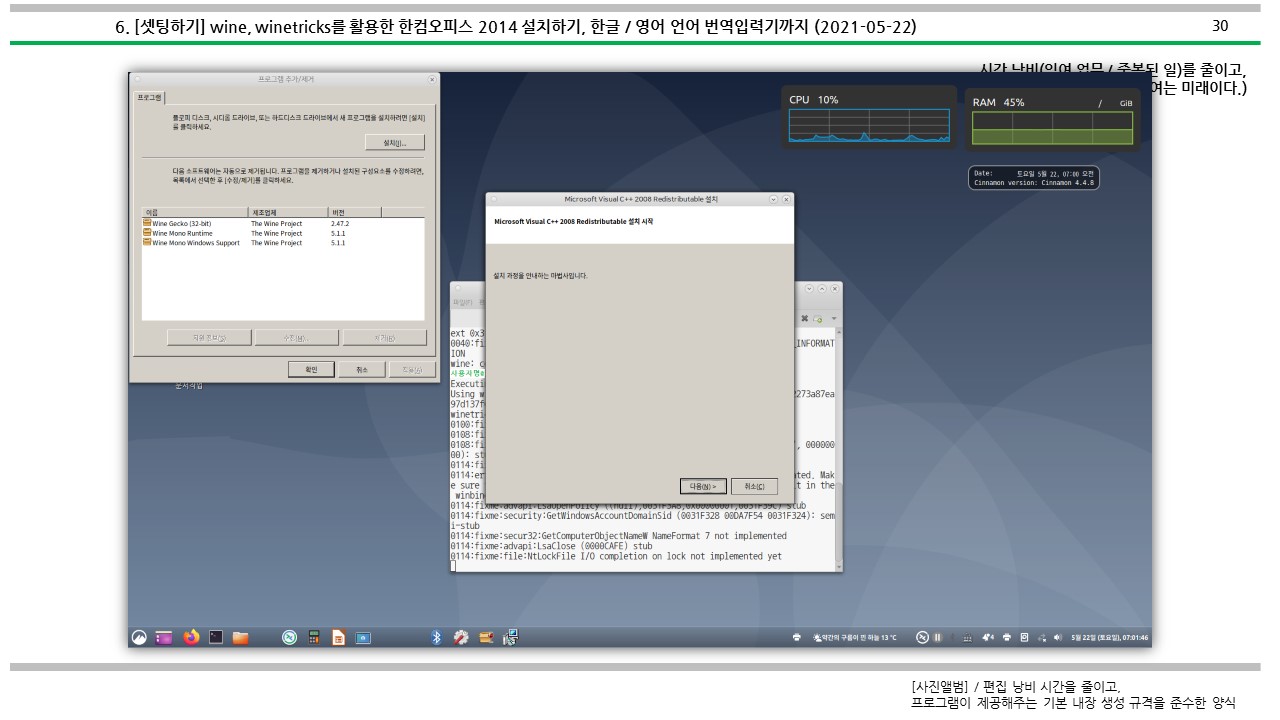The height and width of the screenshot is (720, 1280).
Task: Open the orange Files folder launcher
Action: pos(240,637)
